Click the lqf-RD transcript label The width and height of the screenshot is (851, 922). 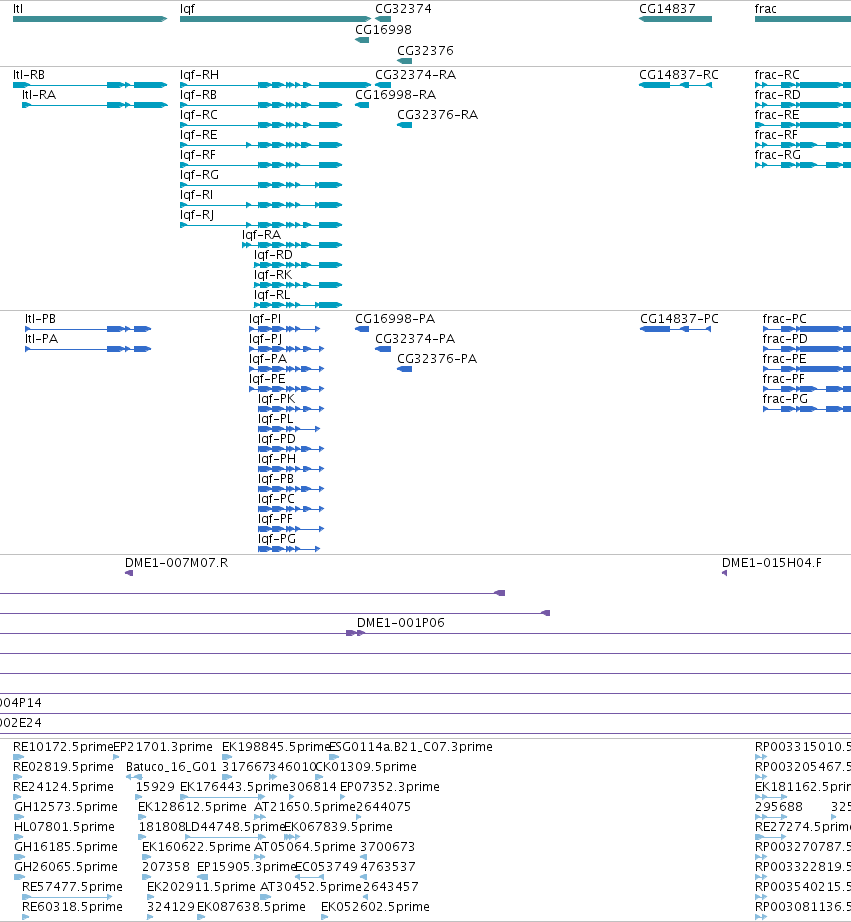point(273,255)
